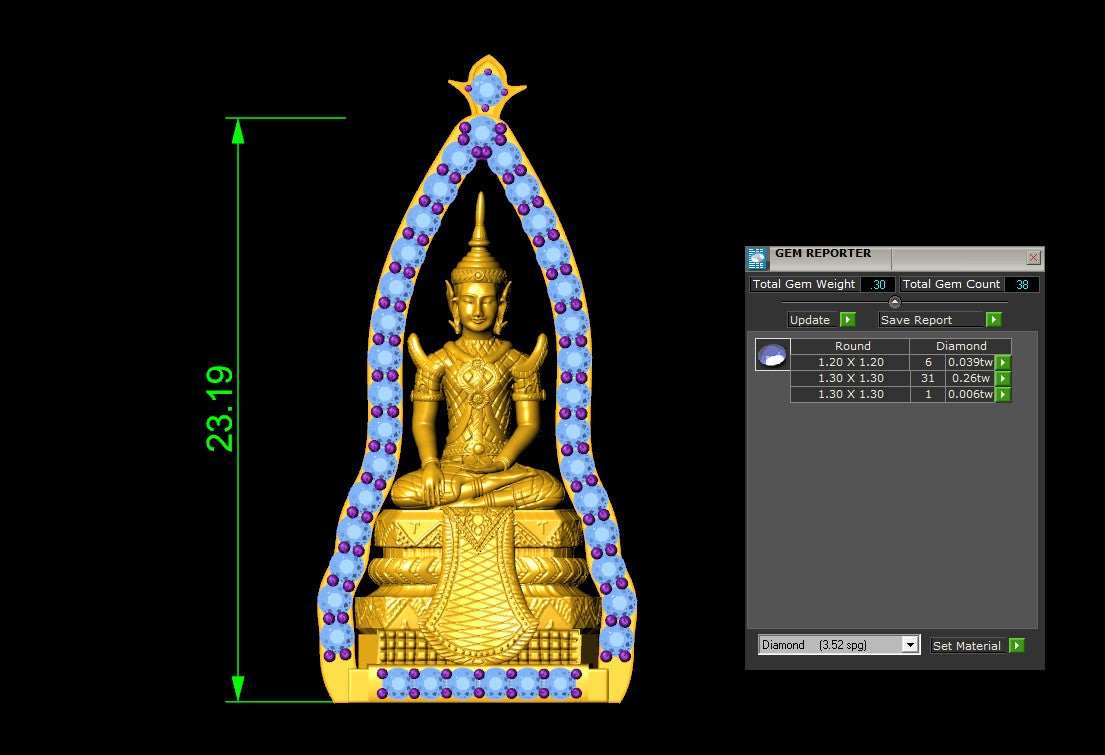Viewport: 1105px width, 755px height.
Task: Click the 23.19 dimension label
Action: point(219,408)
